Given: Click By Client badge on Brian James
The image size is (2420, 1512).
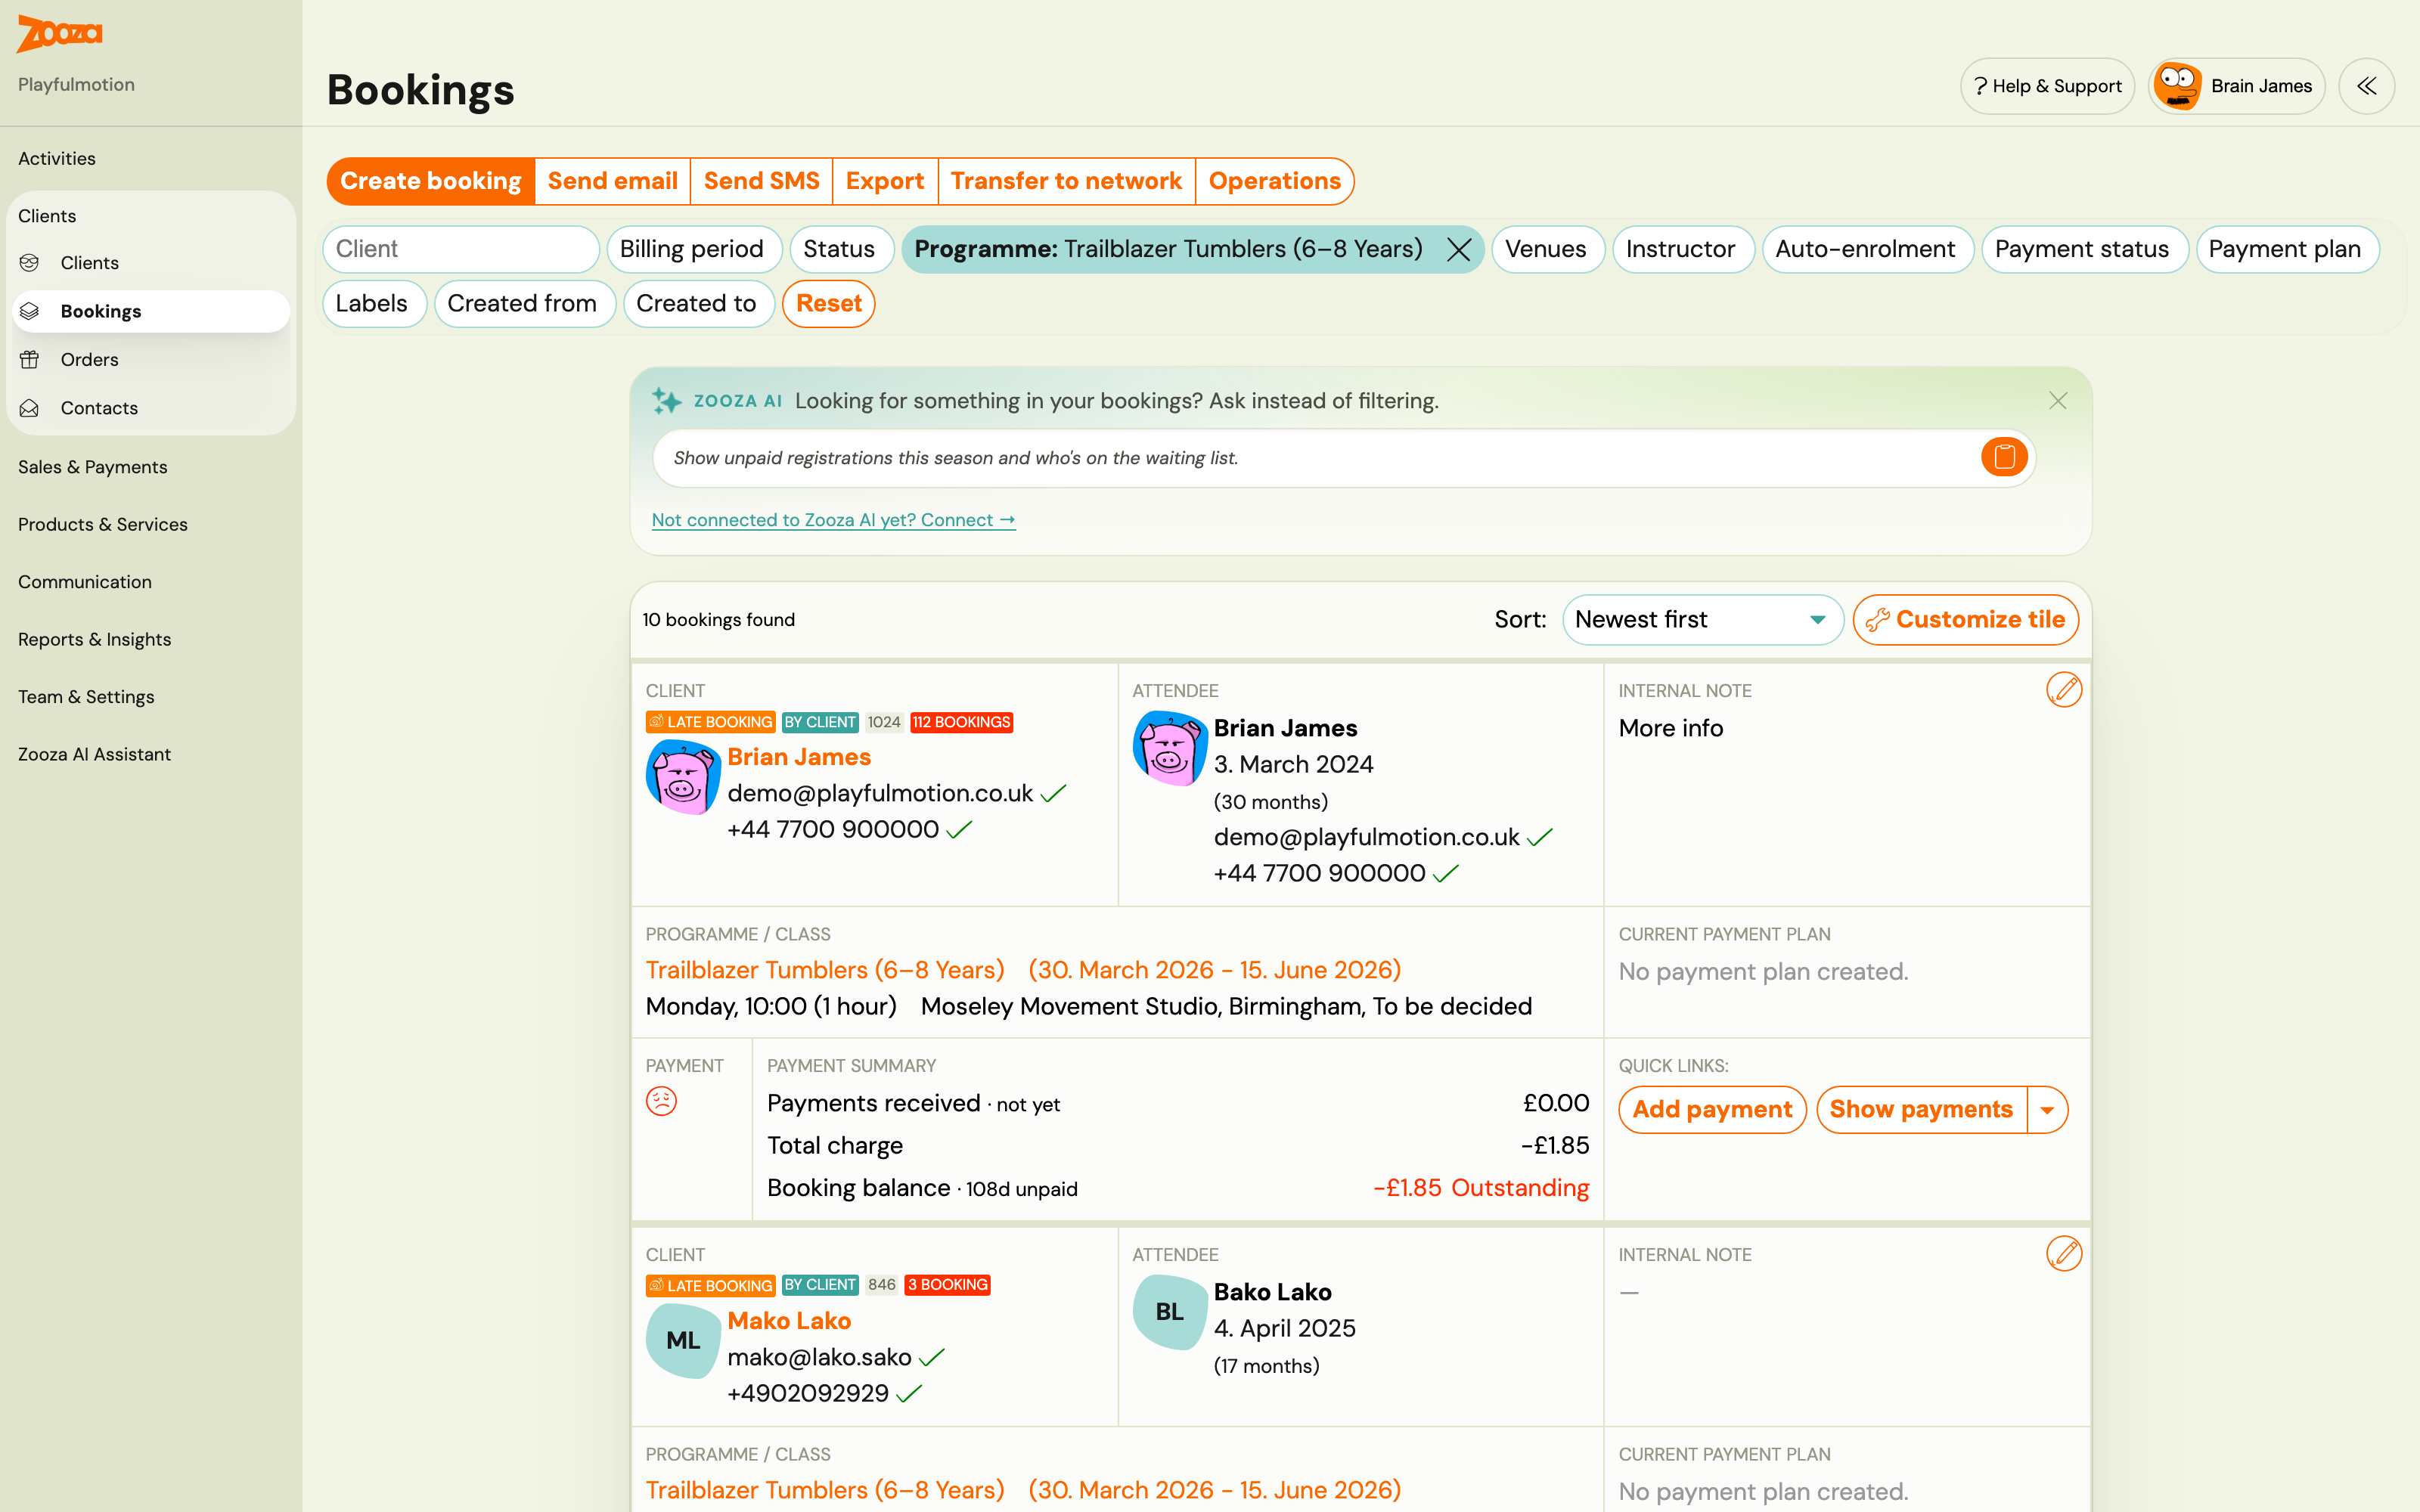Looking at the screenshot, I should coord(820,722).
